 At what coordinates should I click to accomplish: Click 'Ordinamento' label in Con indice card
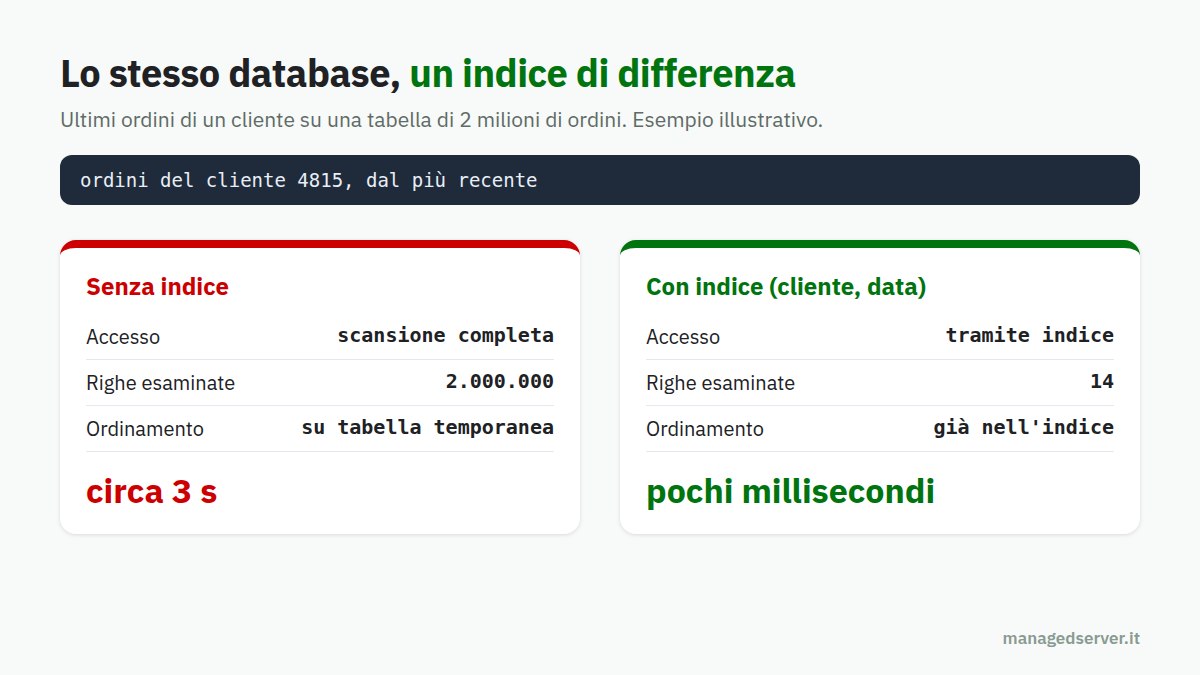click(x=705, y=429)
